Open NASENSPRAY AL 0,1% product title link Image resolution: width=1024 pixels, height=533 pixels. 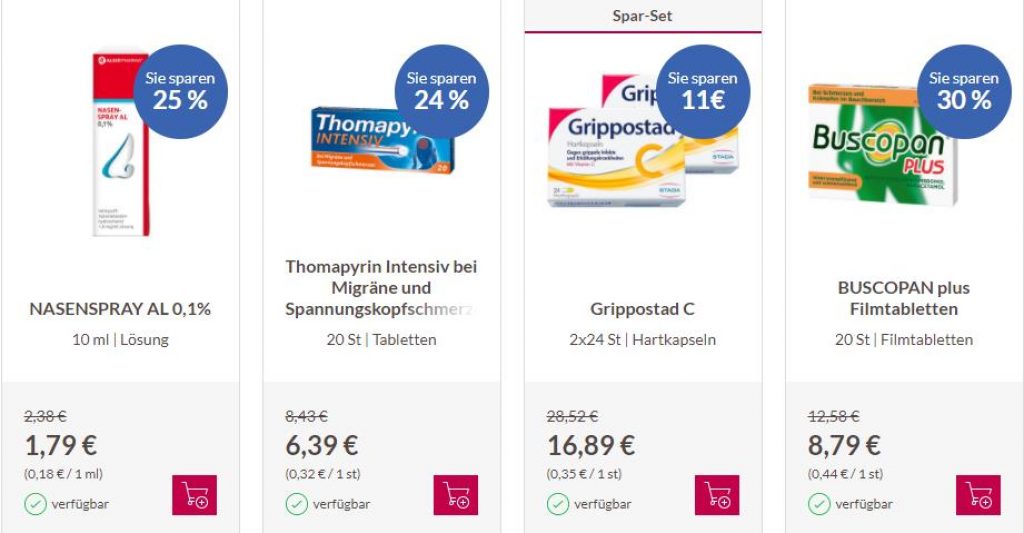(120, 309)
